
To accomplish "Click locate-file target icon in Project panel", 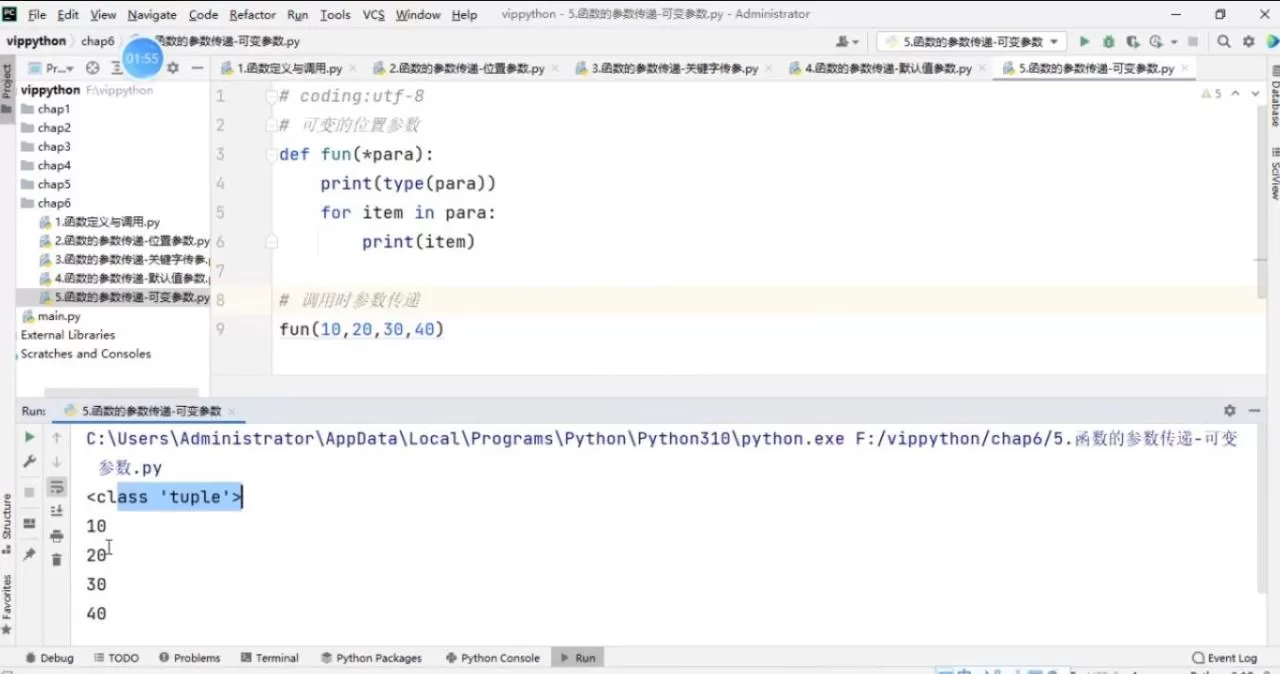I will [92, 68].
